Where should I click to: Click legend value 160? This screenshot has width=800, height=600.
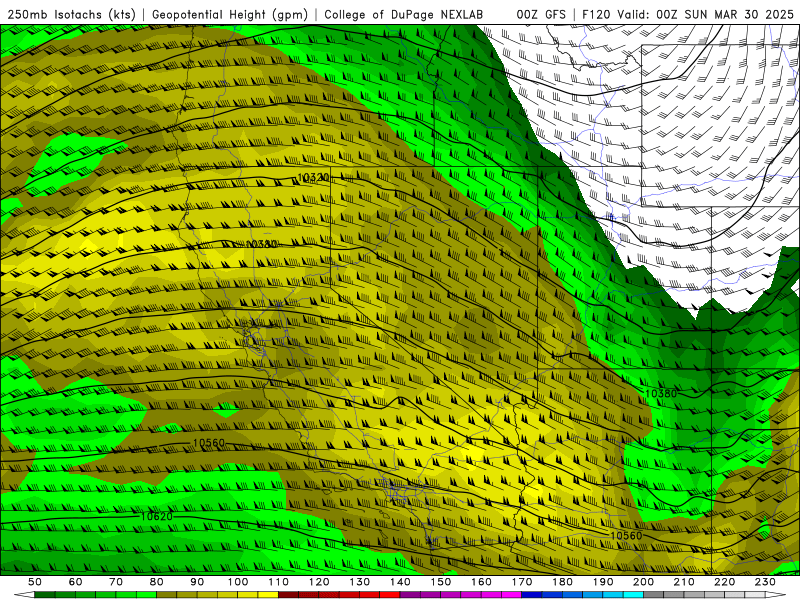pyautogui.click(x=481, y=582)
